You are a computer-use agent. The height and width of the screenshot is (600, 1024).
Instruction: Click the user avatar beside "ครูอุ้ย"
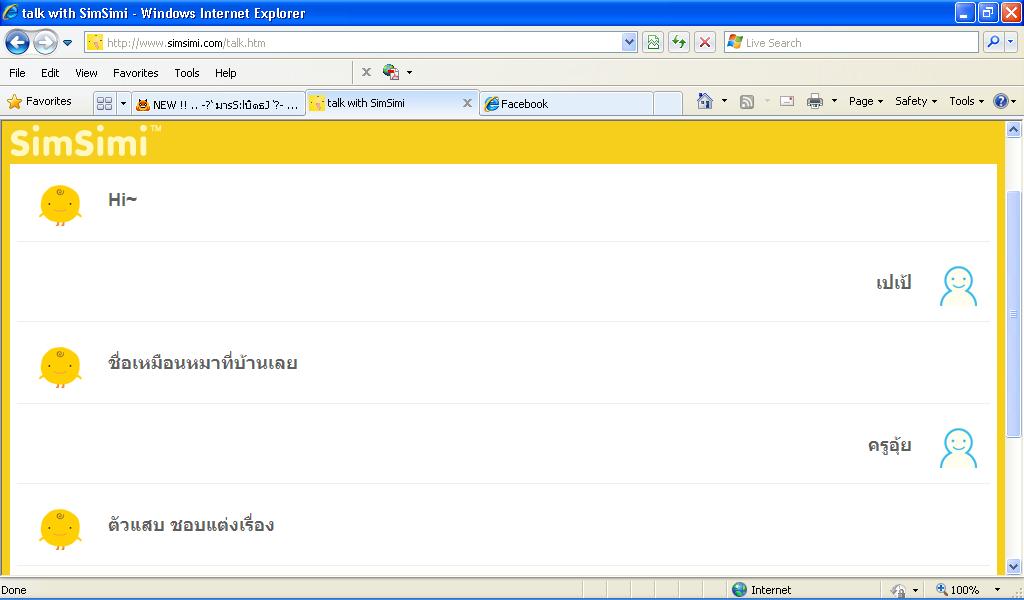(x=958, y=448)
